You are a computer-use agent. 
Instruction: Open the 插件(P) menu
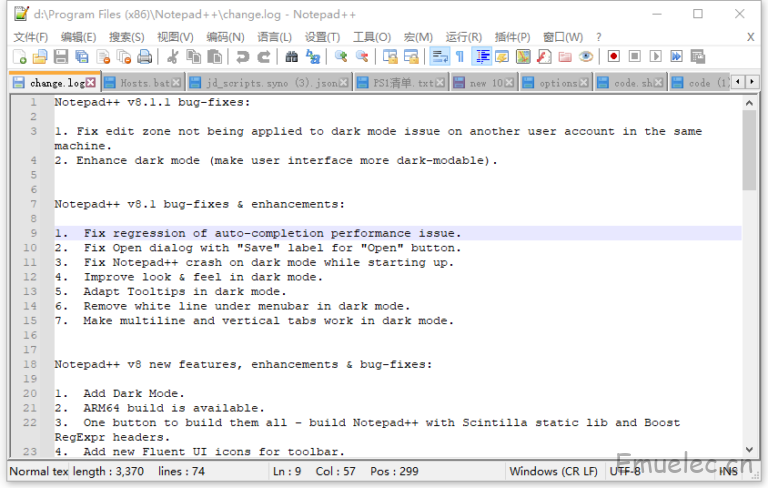tap(512, 37)
